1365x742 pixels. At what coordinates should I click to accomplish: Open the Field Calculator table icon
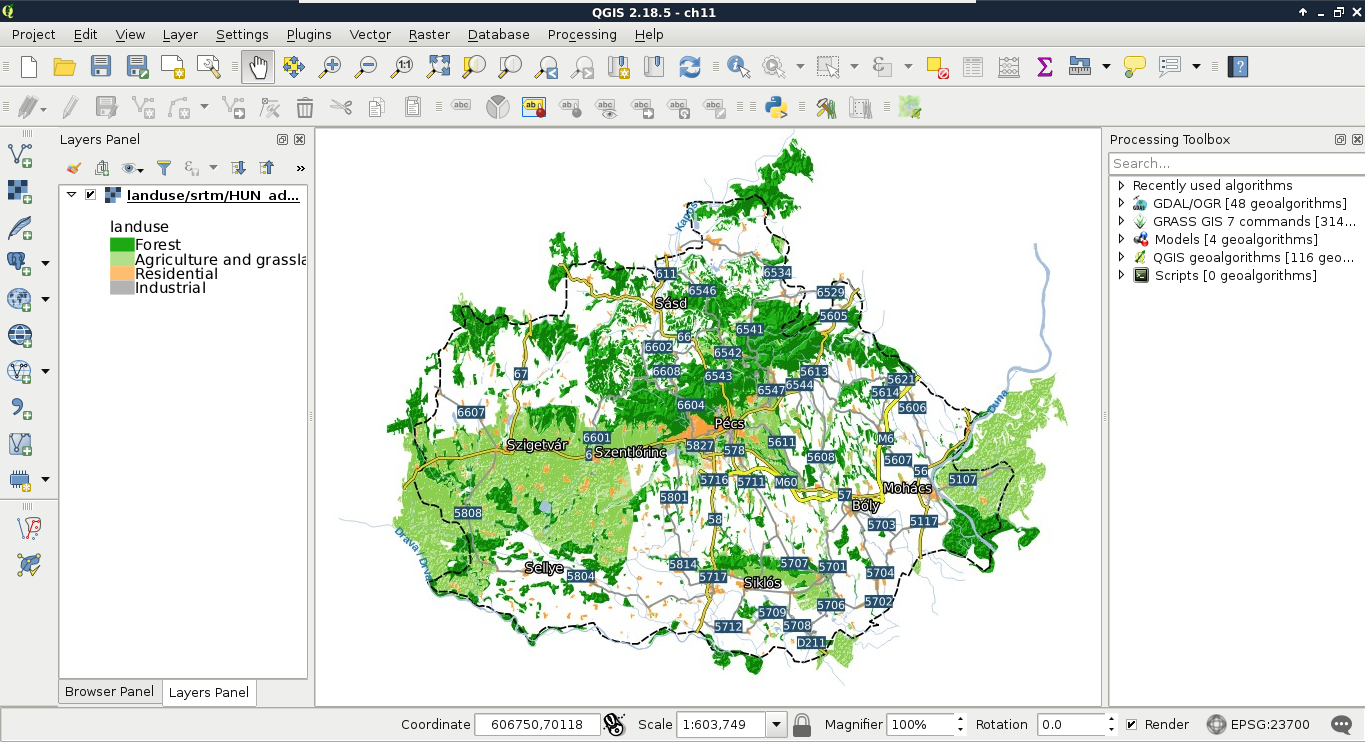(x=1008, y=67)
